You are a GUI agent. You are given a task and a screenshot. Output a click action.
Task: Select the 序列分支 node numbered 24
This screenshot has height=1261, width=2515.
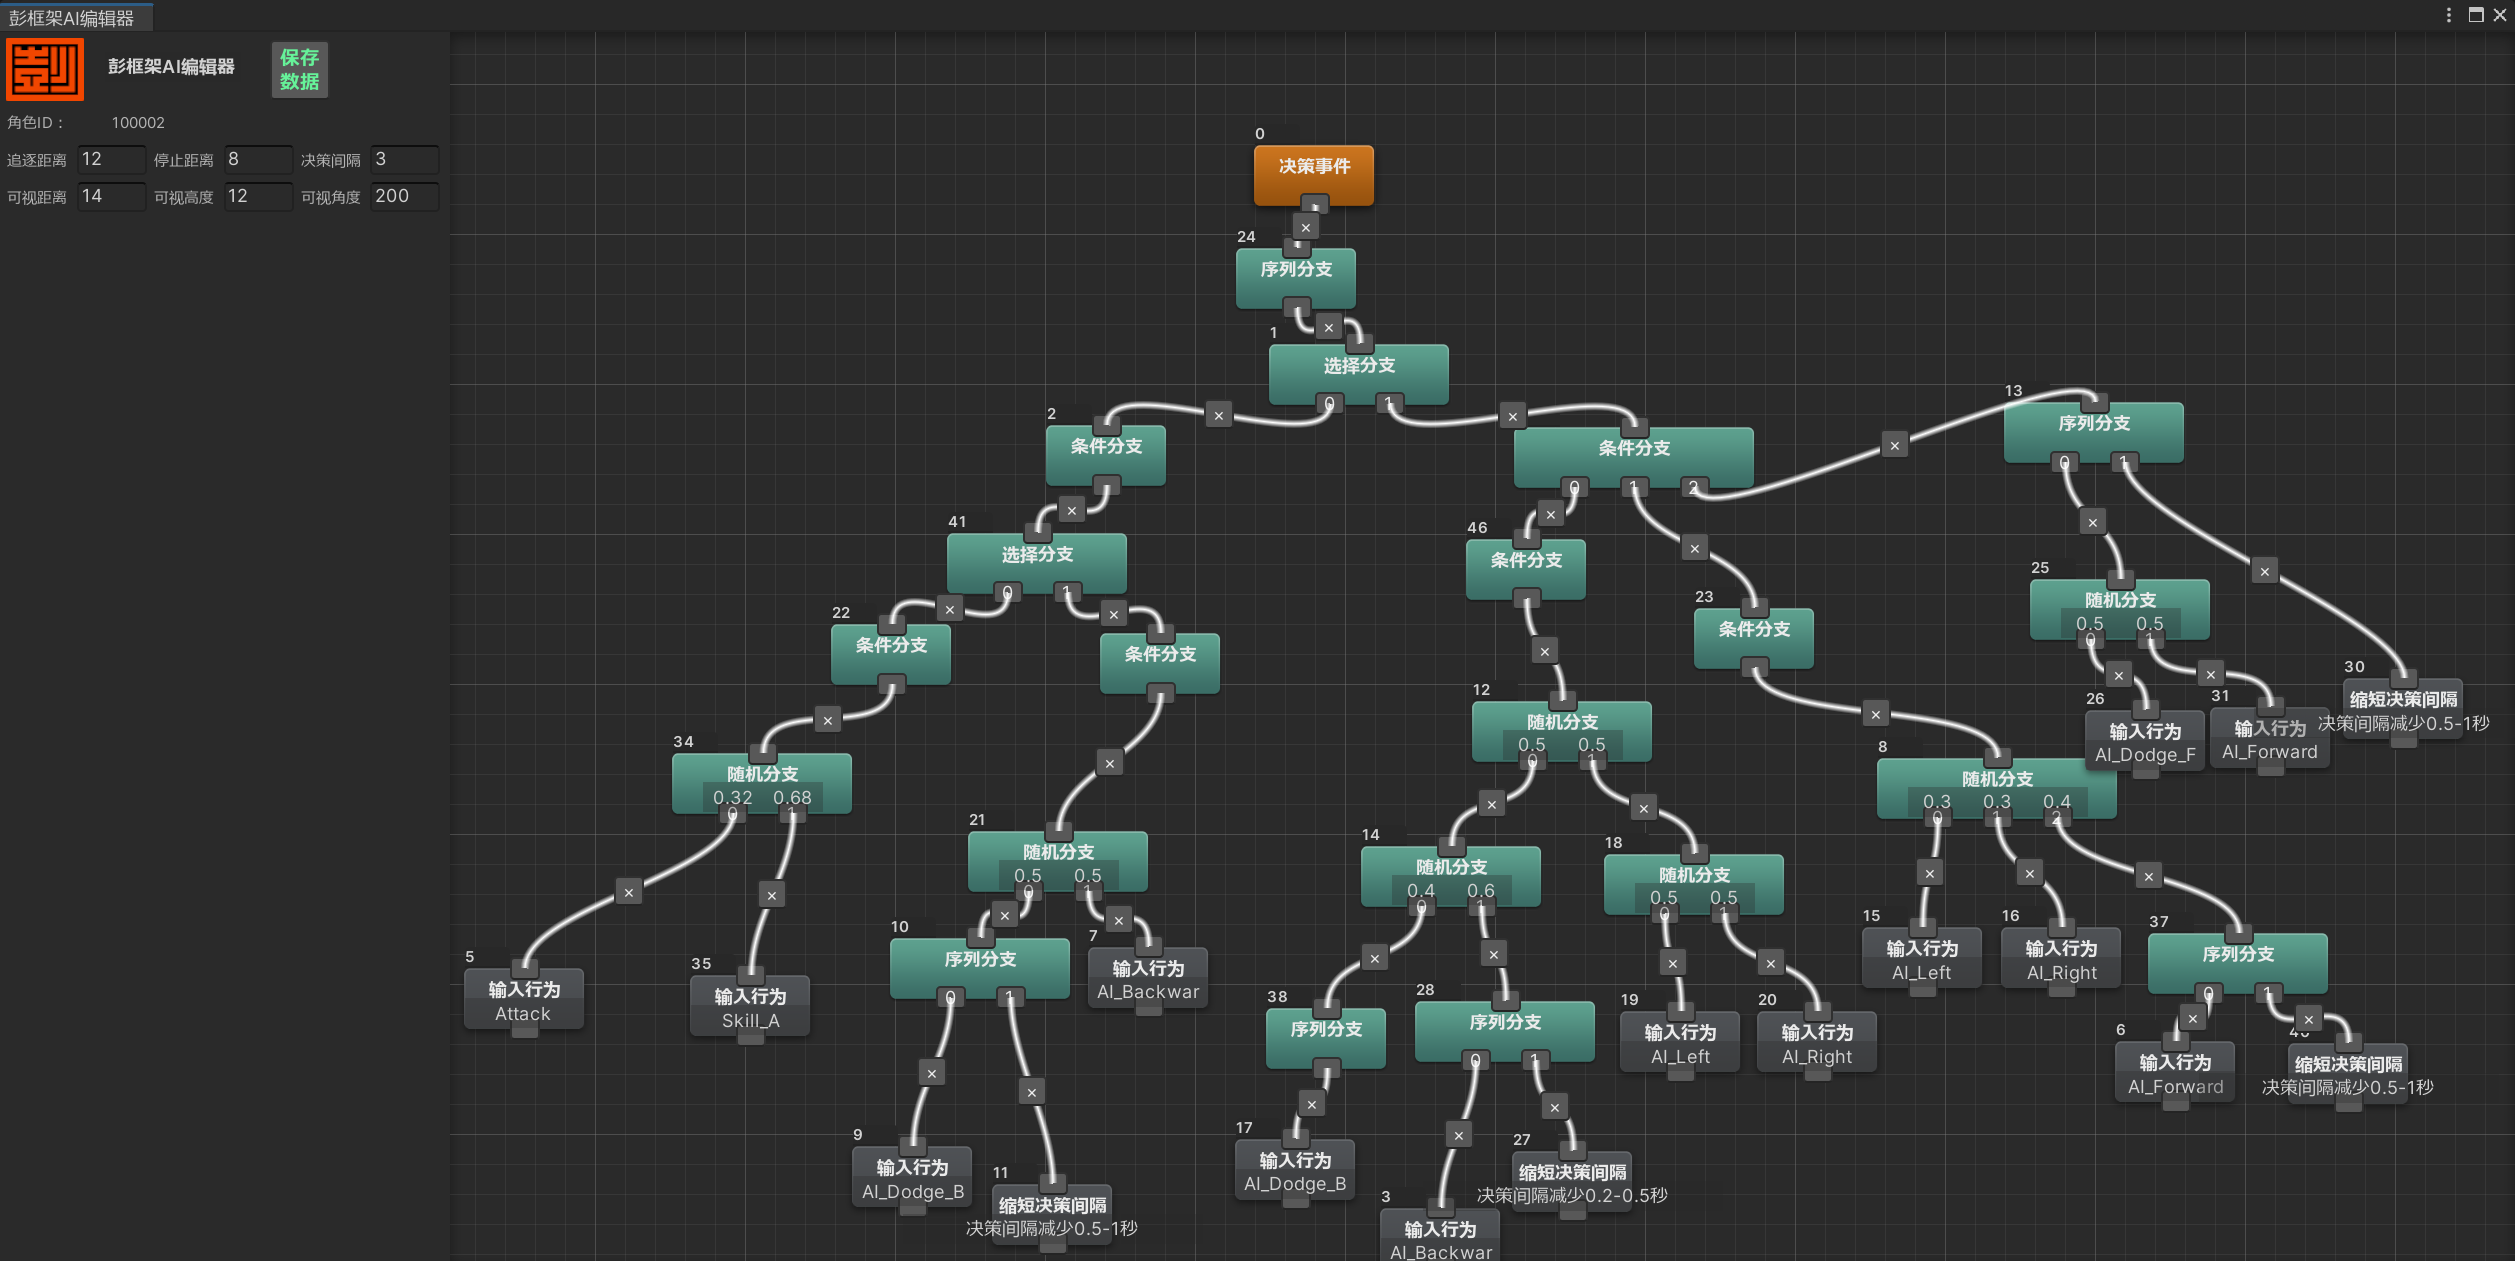click(x=1296, y=278)
